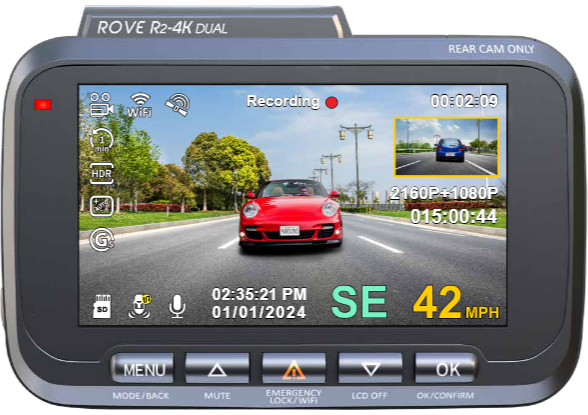Tap the auto exposure icon
This screenshot has width=588, height=415.
pyautogui.click(x=101, y=205)
